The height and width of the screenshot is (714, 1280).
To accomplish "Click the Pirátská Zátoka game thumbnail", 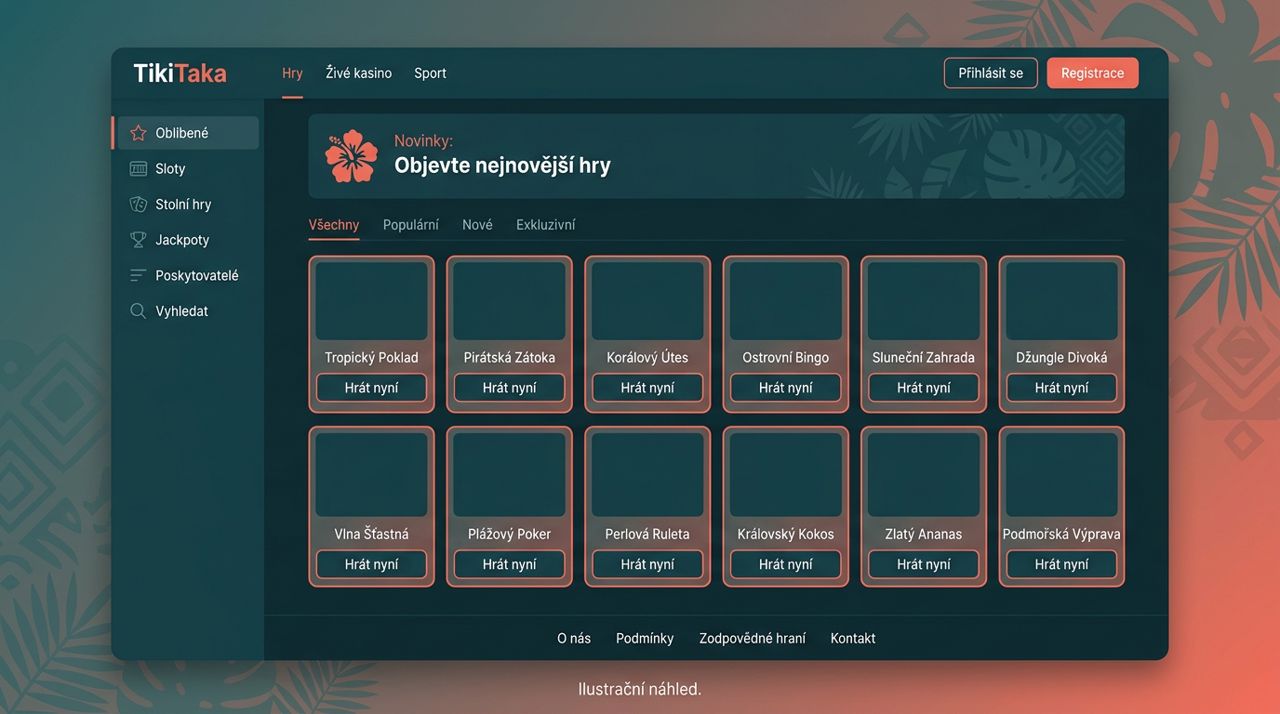I will tap(509, 301).
